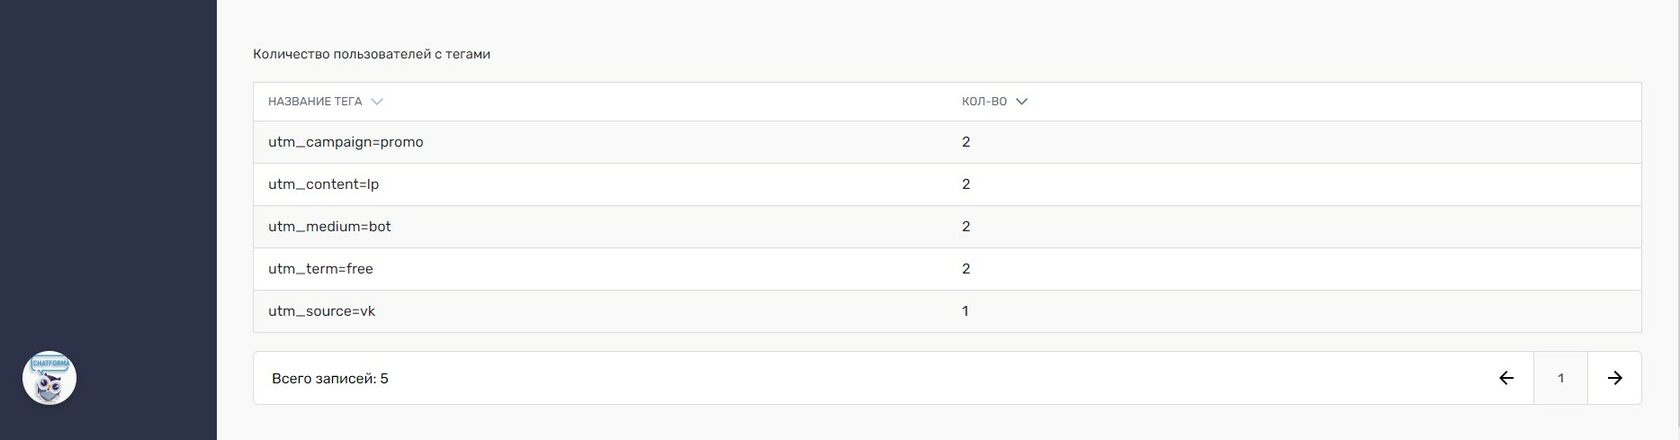The height and width of the screenshot is (440, 1680).
Task: Click the utm_medium=bot tag name
Action: tap(330, 227)
